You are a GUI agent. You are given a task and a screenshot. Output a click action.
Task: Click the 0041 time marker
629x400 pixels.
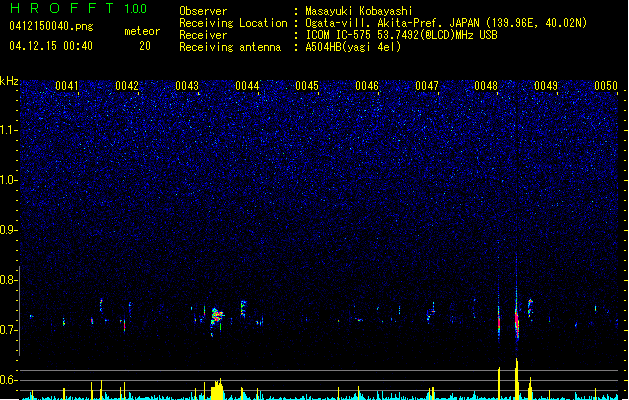point(67,86)
